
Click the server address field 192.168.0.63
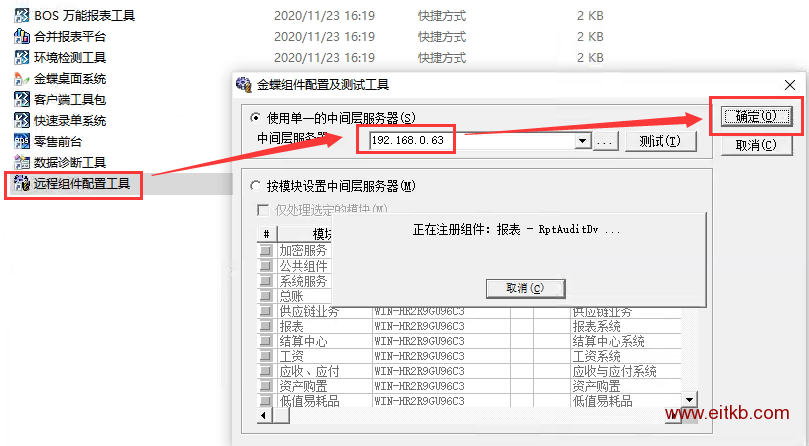click(472, 140)
